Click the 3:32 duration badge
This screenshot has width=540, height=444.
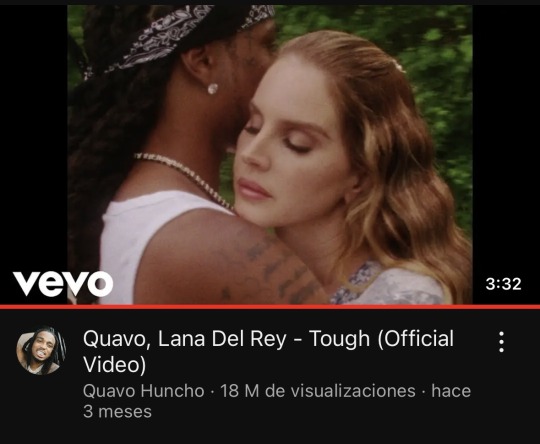(x=503, y=284)
